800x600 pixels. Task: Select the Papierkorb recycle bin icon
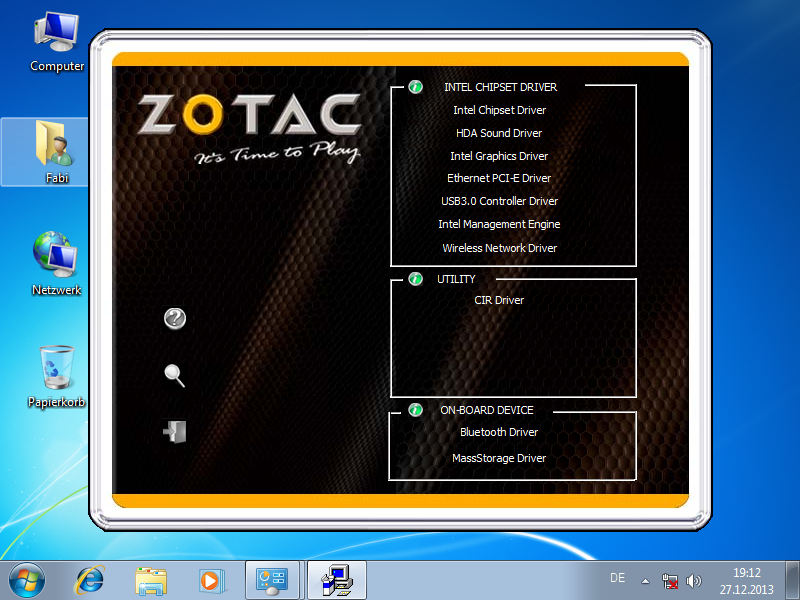click(56, 377)
